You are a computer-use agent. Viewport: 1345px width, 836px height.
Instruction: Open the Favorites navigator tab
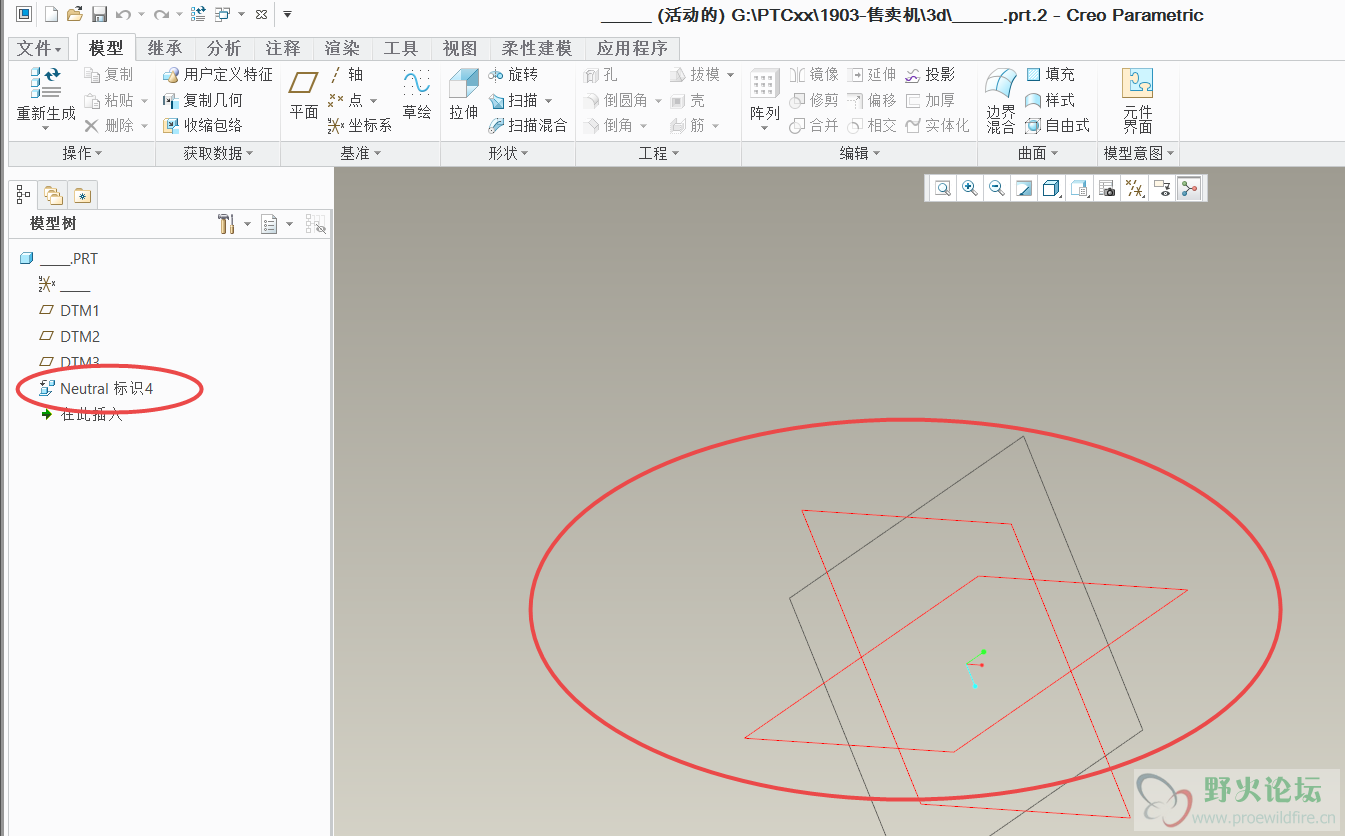(x=82, y=195)
